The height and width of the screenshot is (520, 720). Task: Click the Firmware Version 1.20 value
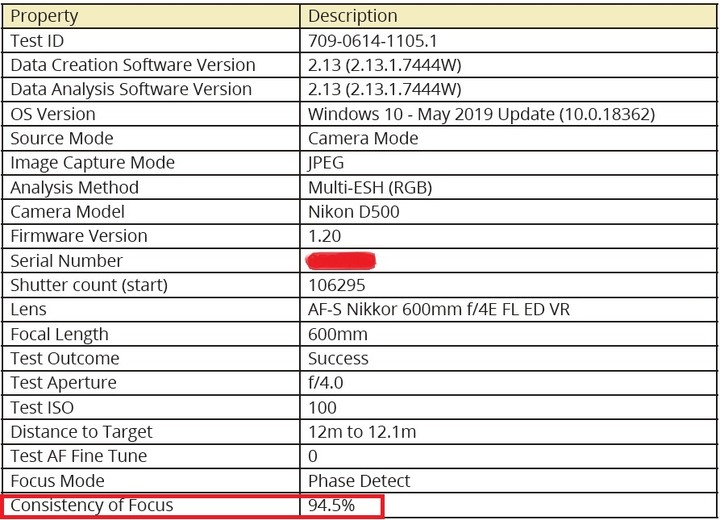(324, 236)
